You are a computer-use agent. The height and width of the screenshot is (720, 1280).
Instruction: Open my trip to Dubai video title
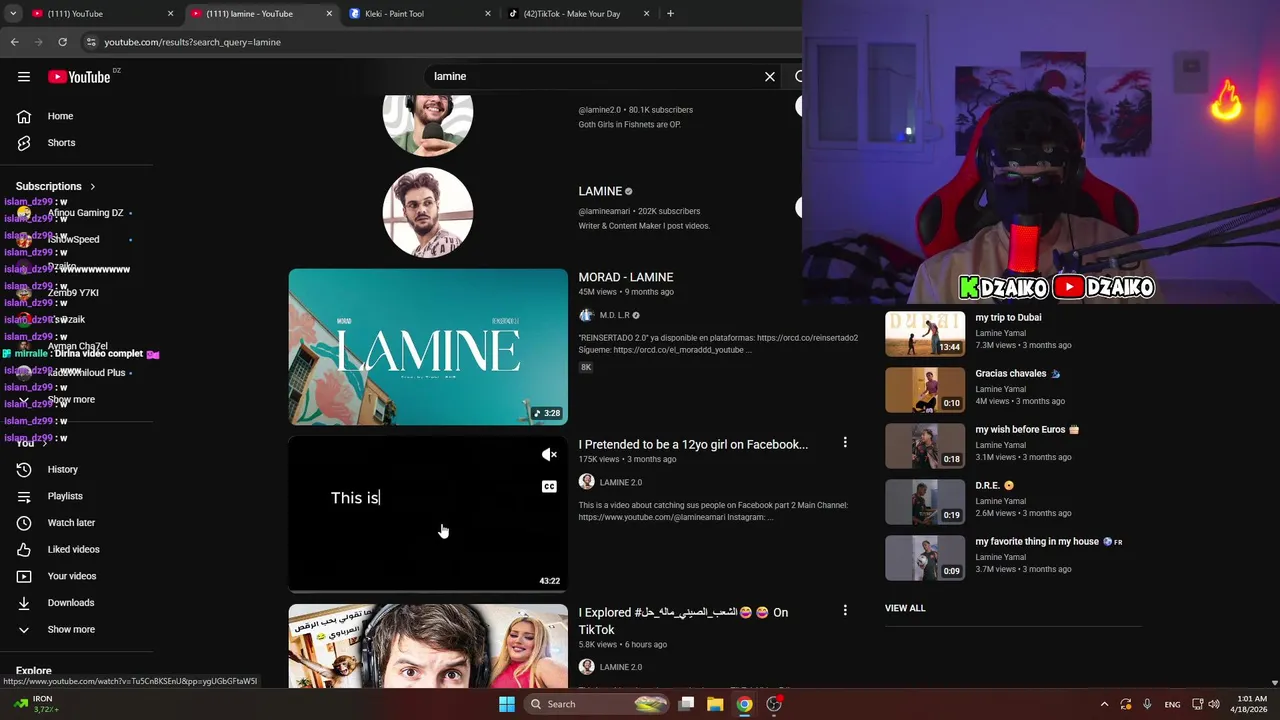point(1008,318)
